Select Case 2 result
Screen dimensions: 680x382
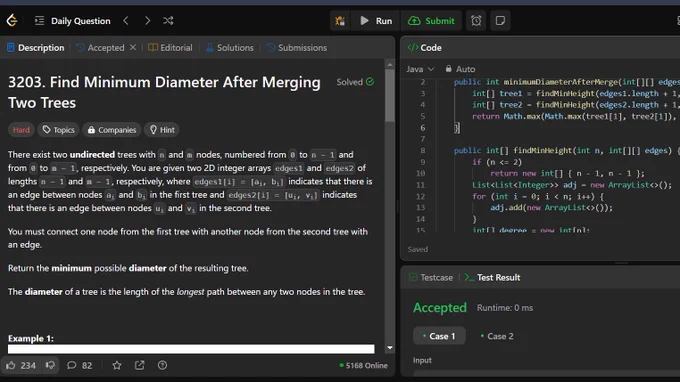[497, 336]
